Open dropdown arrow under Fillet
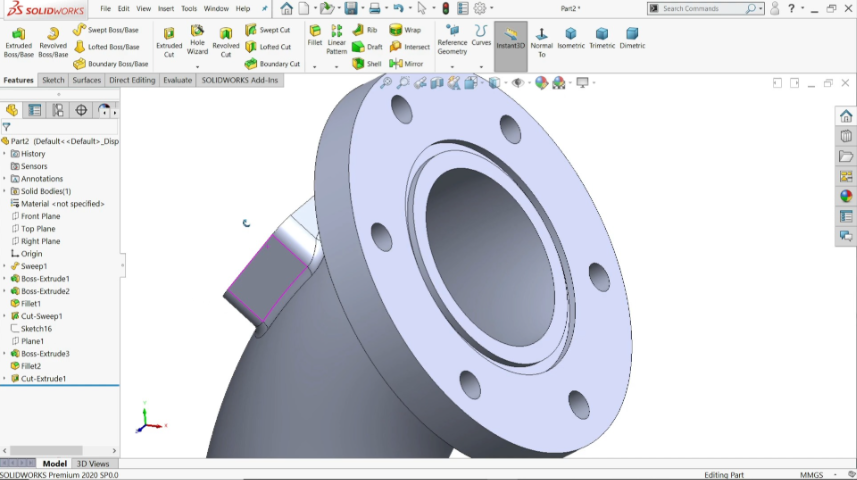This screenshot has height=480, width=857. (x=314, y=67)
